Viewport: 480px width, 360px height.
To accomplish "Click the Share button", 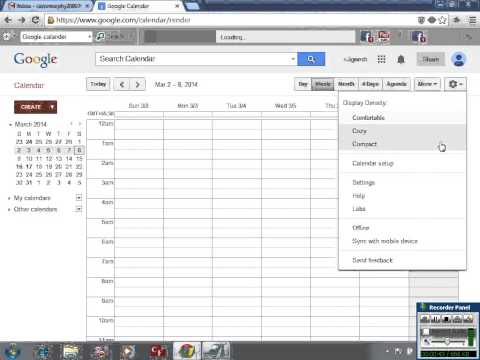I will coord(430,59).
